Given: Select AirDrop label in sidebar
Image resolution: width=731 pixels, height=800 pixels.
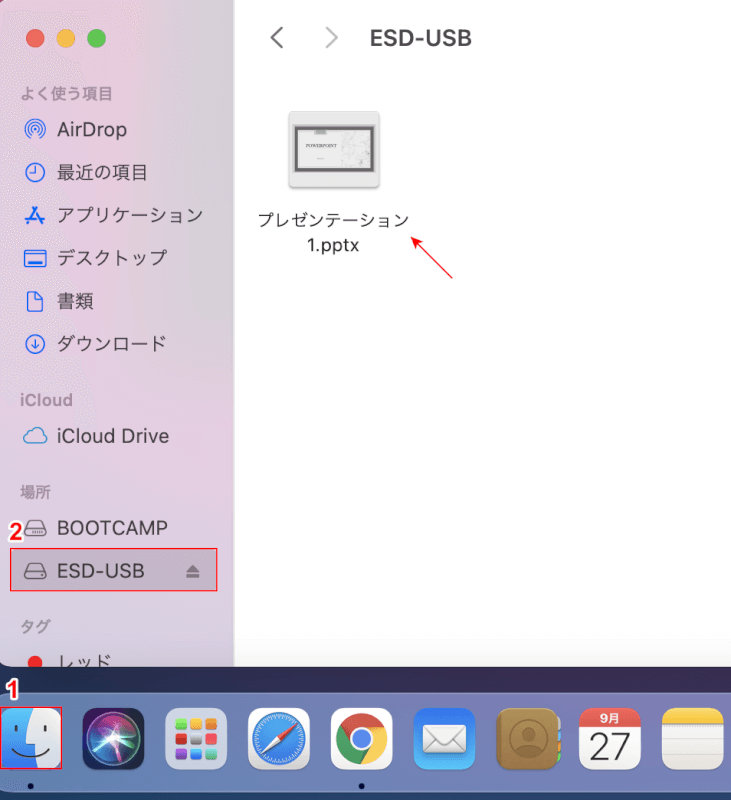Looking at the screenshot, I should [92, 130].
